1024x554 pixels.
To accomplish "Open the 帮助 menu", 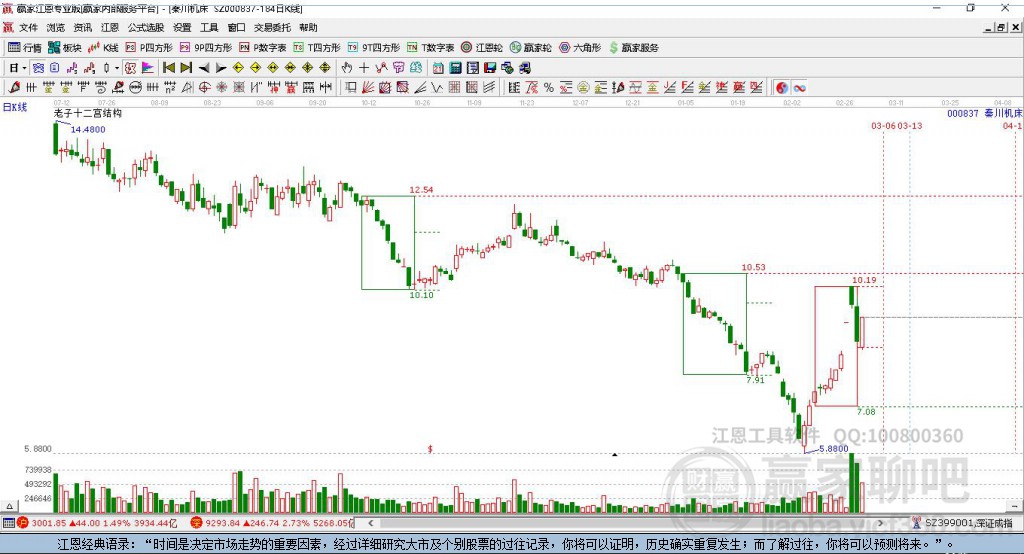I will 308,27.
